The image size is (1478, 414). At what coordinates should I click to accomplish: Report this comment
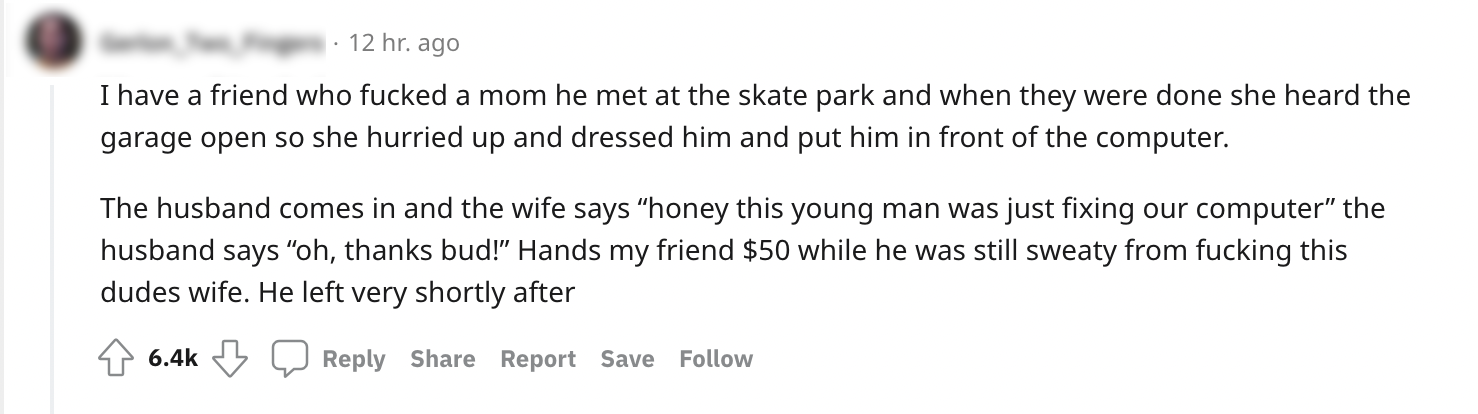click(x=538, y=359)
